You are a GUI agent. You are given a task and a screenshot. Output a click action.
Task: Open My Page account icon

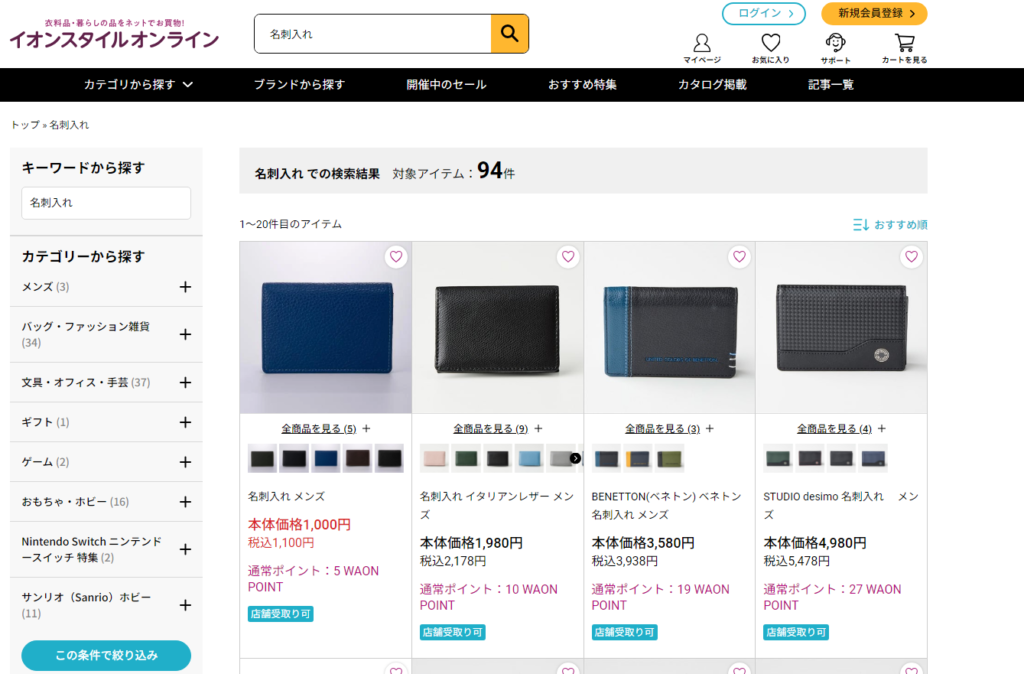pyautogui.click(x=702, y=48)
